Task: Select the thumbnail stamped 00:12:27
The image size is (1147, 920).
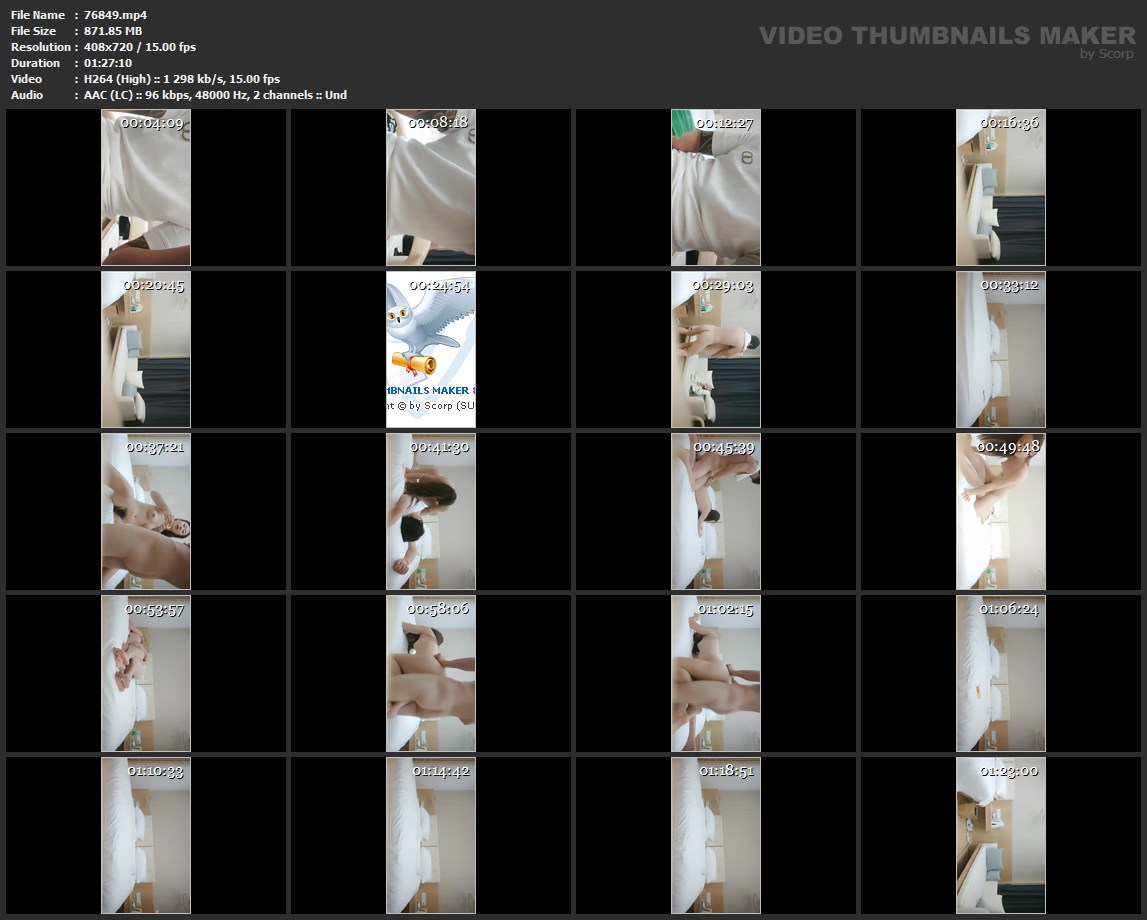Action: coord(716,187)
